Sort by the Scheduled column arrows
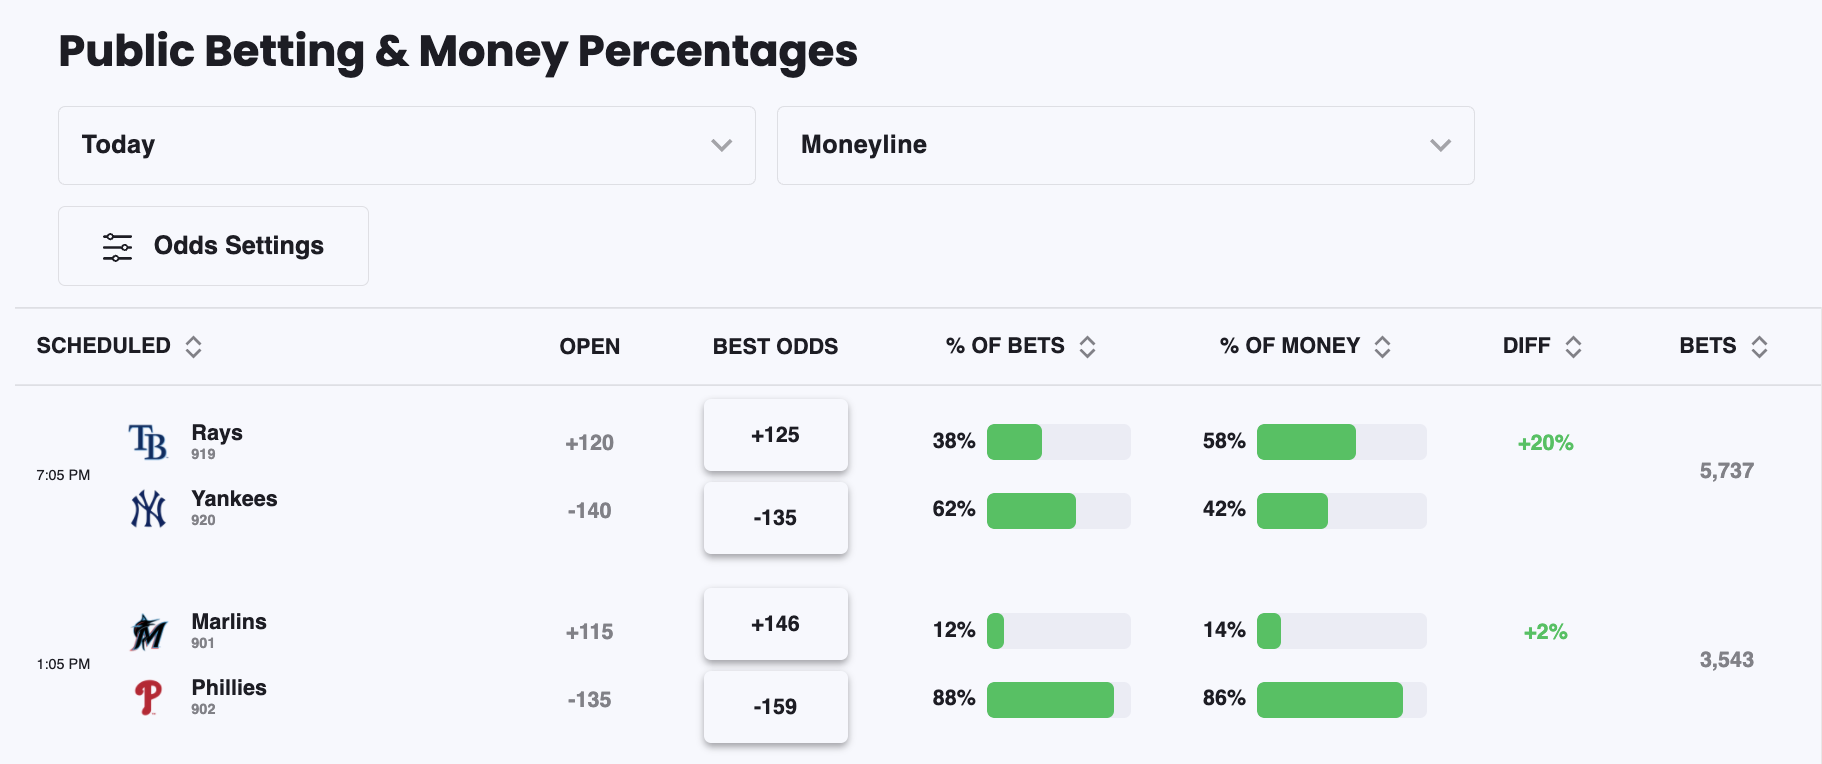Screen dimensions: 1822x764 (x=194, y=347)
